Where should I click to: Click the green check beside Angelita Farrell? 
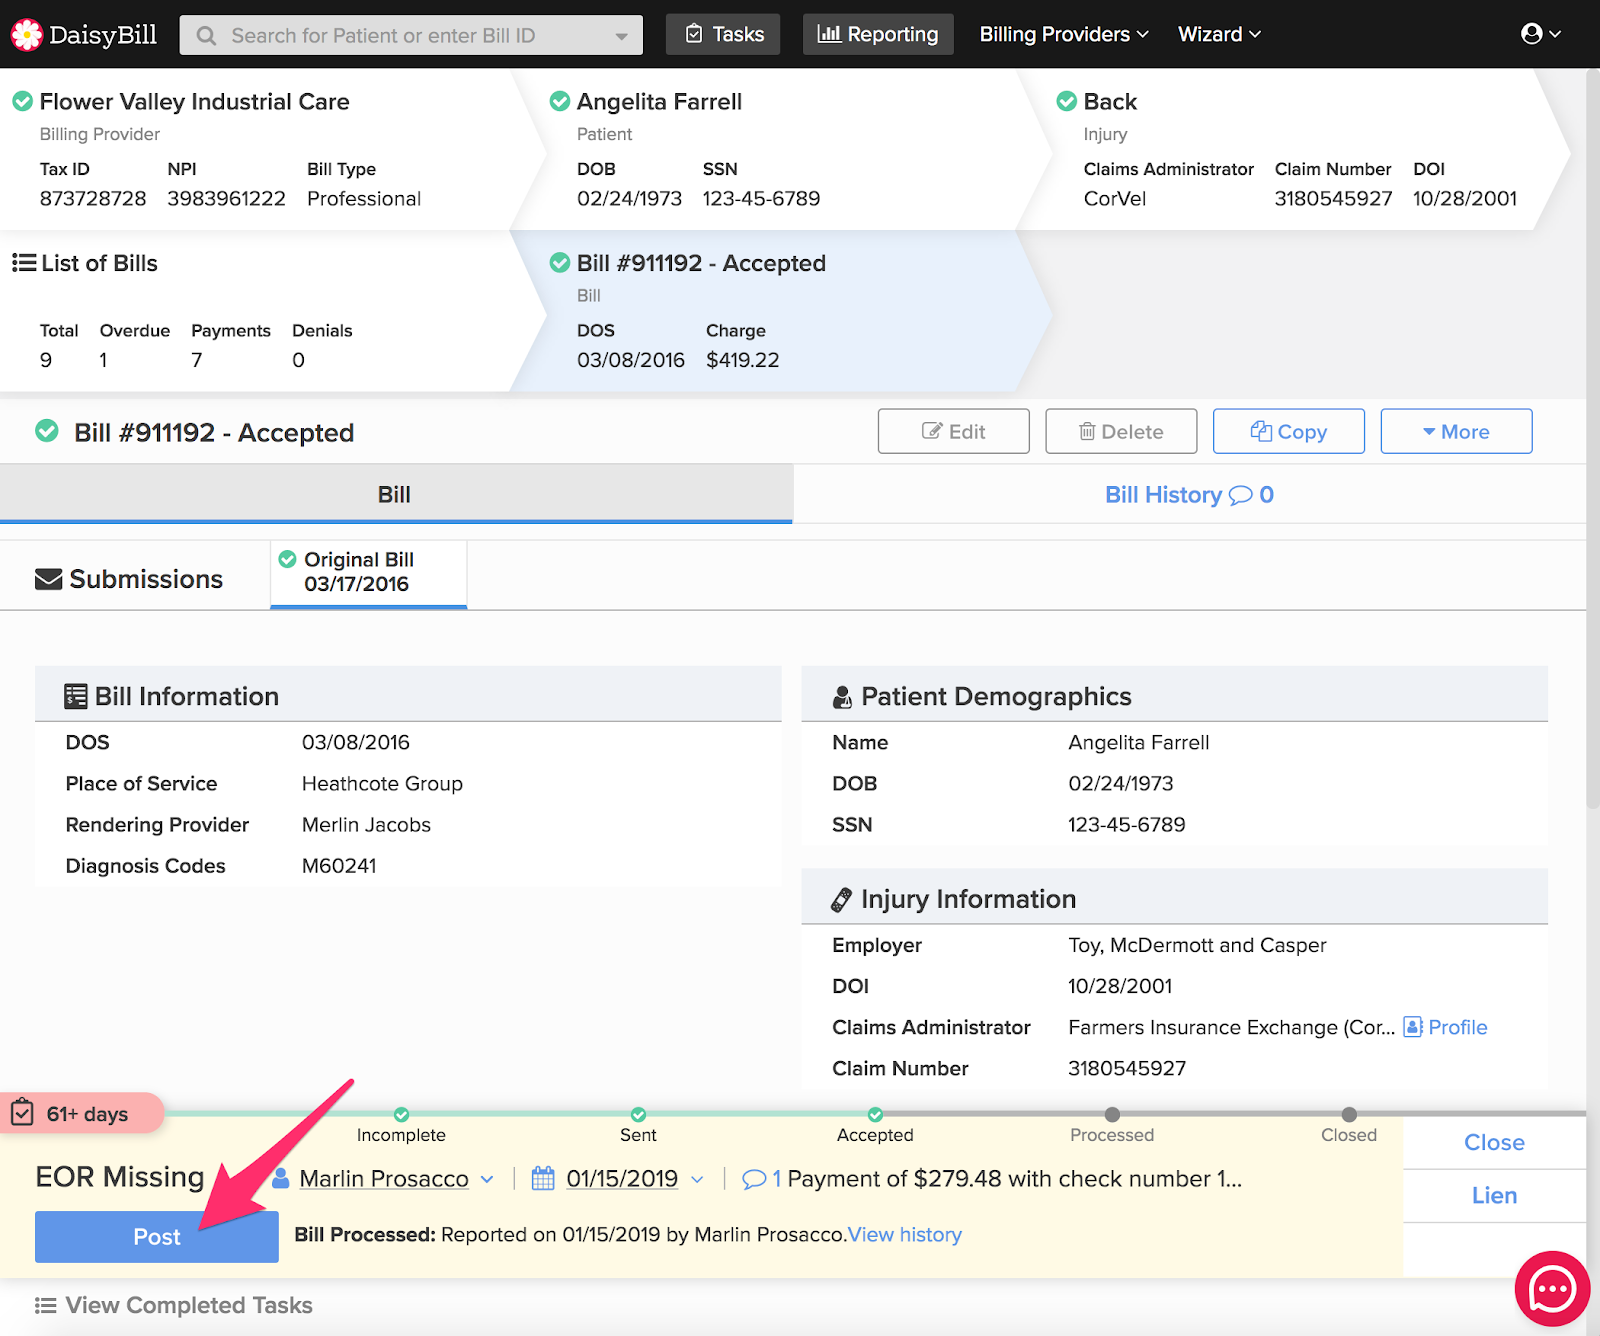click(x=560, y=101)
